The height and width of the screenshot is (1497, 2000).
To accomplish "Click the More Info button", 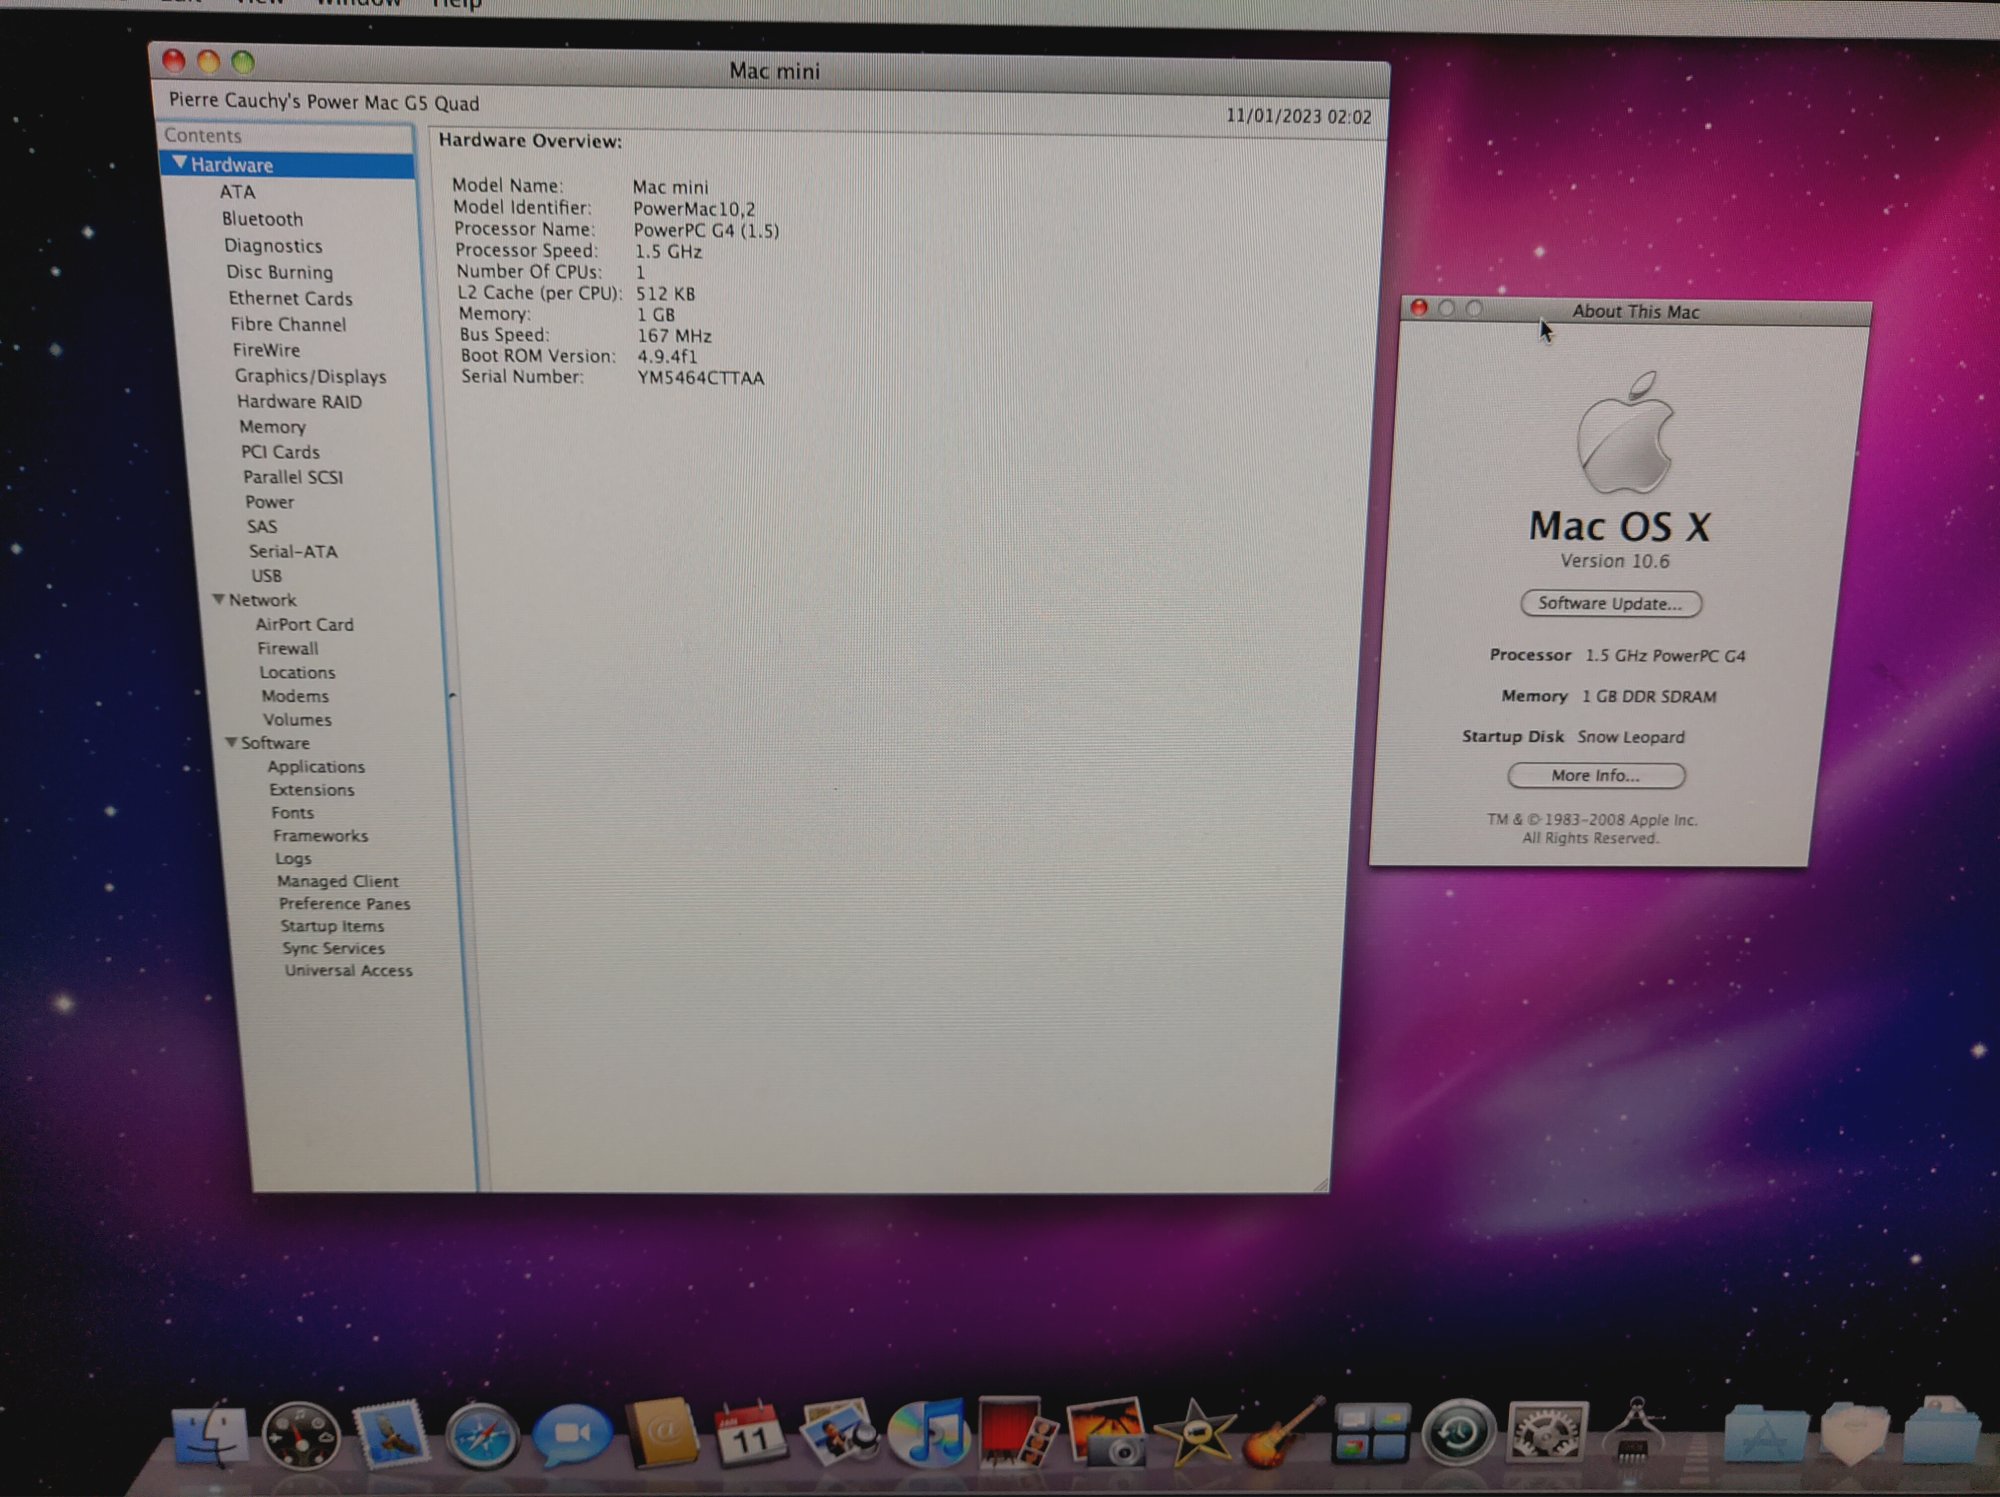I will (x=1595, y=775).
